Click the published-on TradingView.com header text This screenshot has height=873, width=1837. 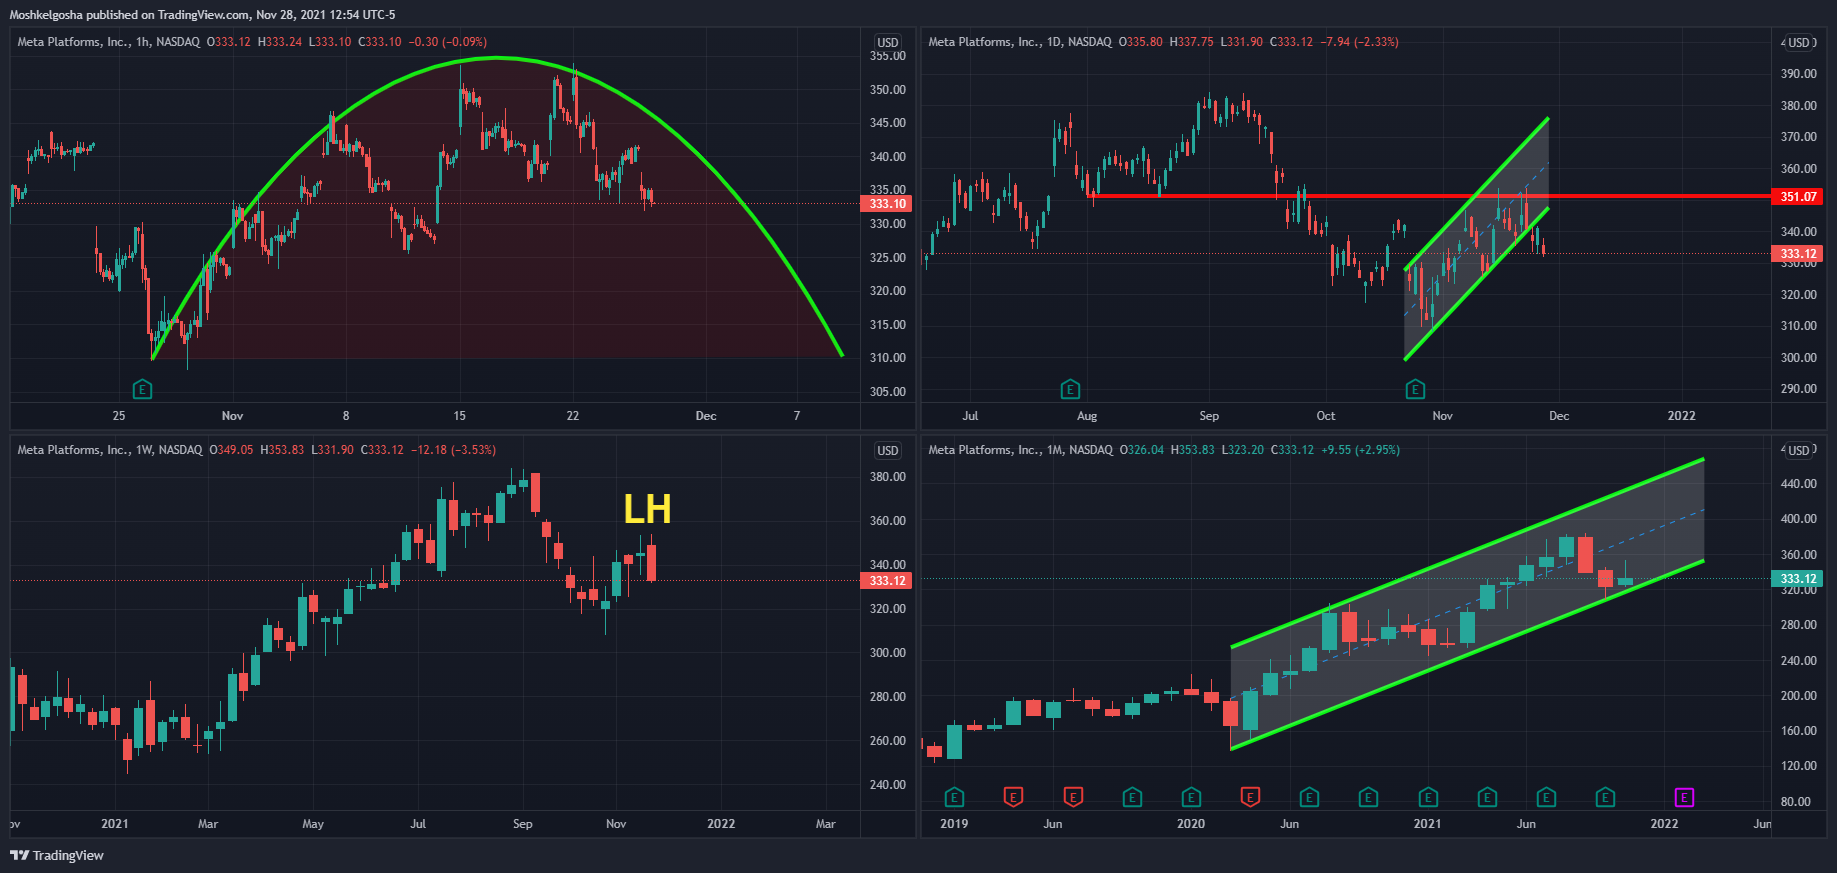click(202, 14)
